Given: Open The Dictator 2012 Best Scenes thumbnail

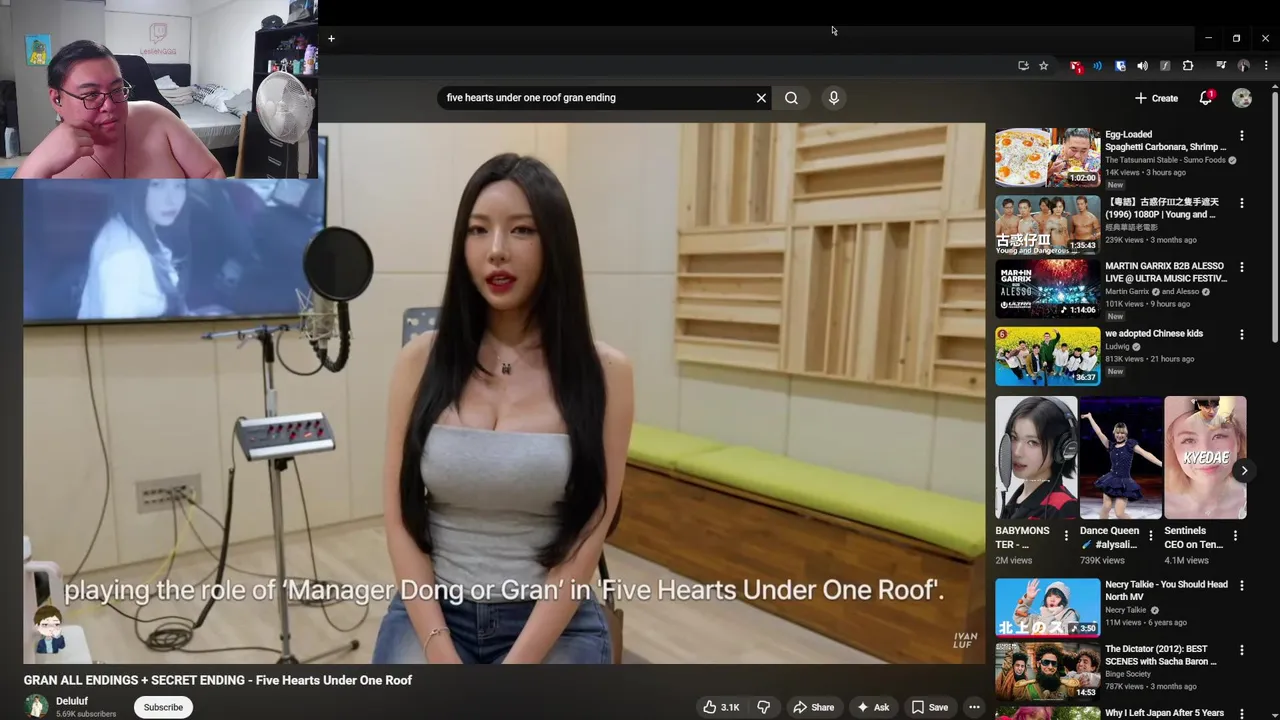Looking at the screenshot, I should [x=1047, y=671].
